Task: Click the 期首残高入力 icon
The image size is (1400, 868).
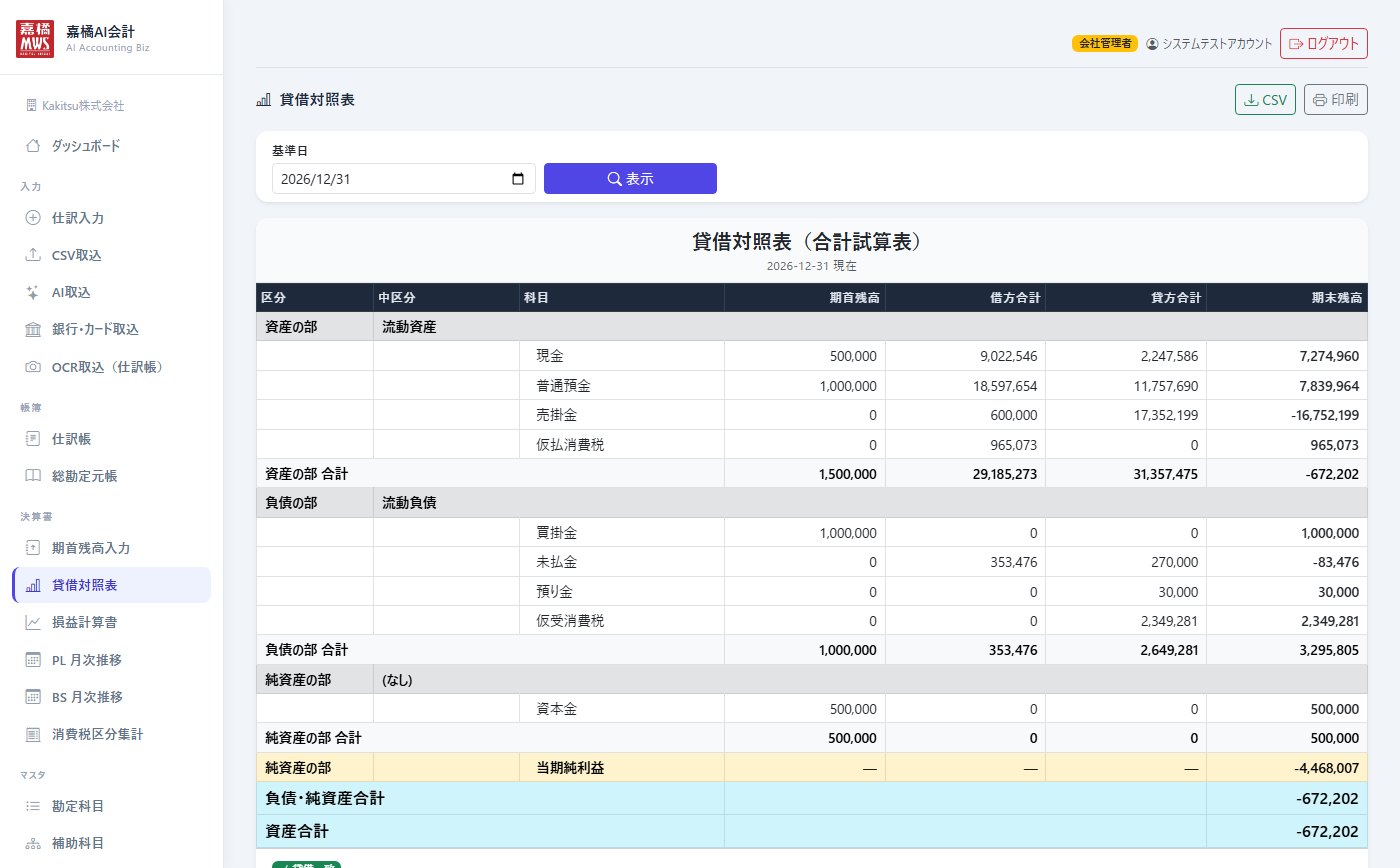Action: [x=33, y=548]
